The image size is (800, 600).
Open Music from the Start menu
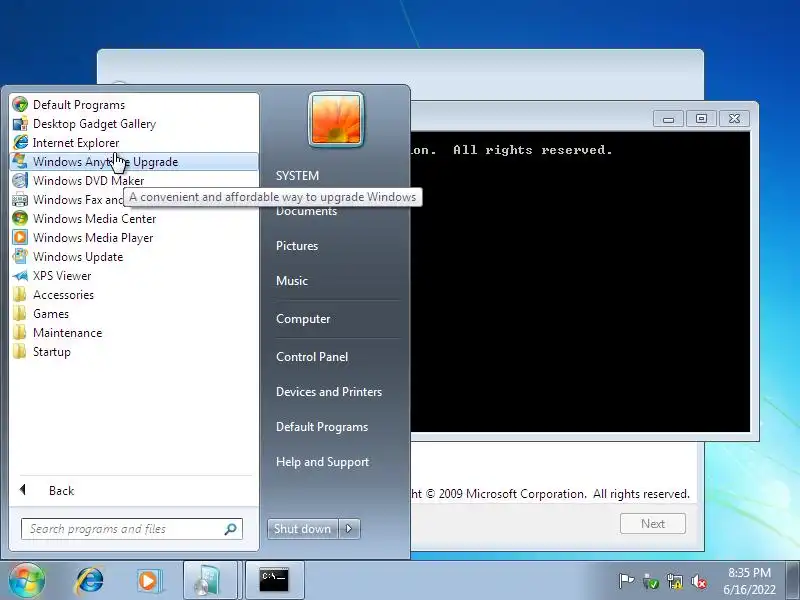[x=292, y=281]
